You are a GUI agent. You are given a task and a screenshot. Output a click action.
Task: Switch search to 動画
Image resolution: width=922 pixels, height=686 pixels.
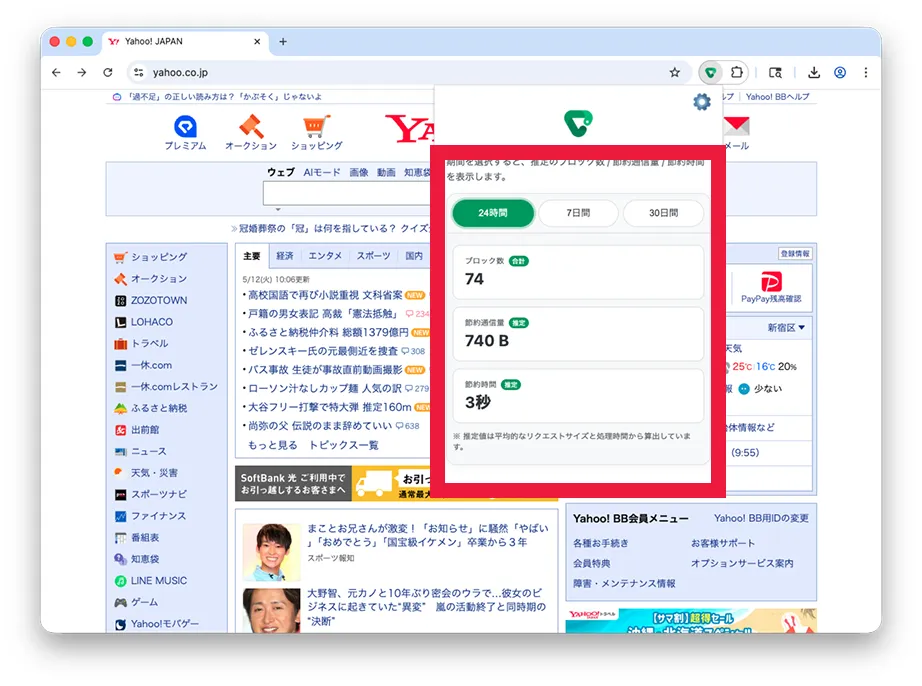(386, 172)
